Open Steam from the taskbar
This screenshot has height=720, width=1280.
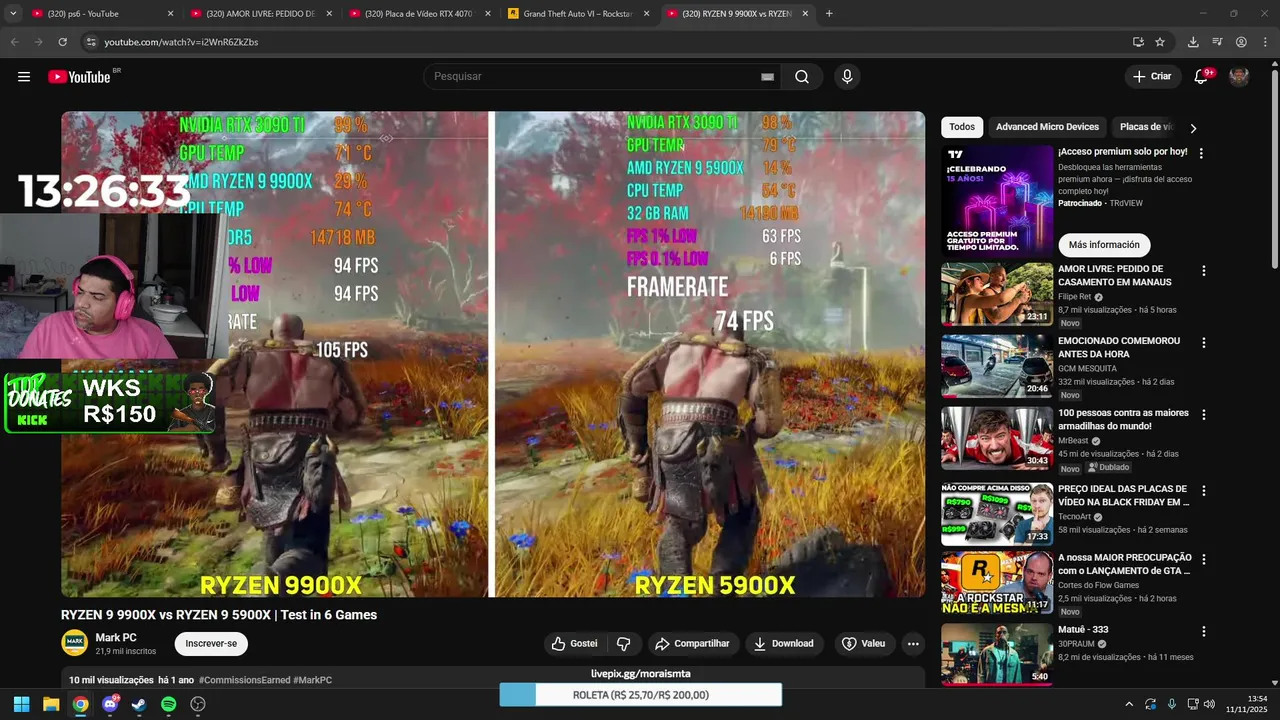tap(139, 704)
